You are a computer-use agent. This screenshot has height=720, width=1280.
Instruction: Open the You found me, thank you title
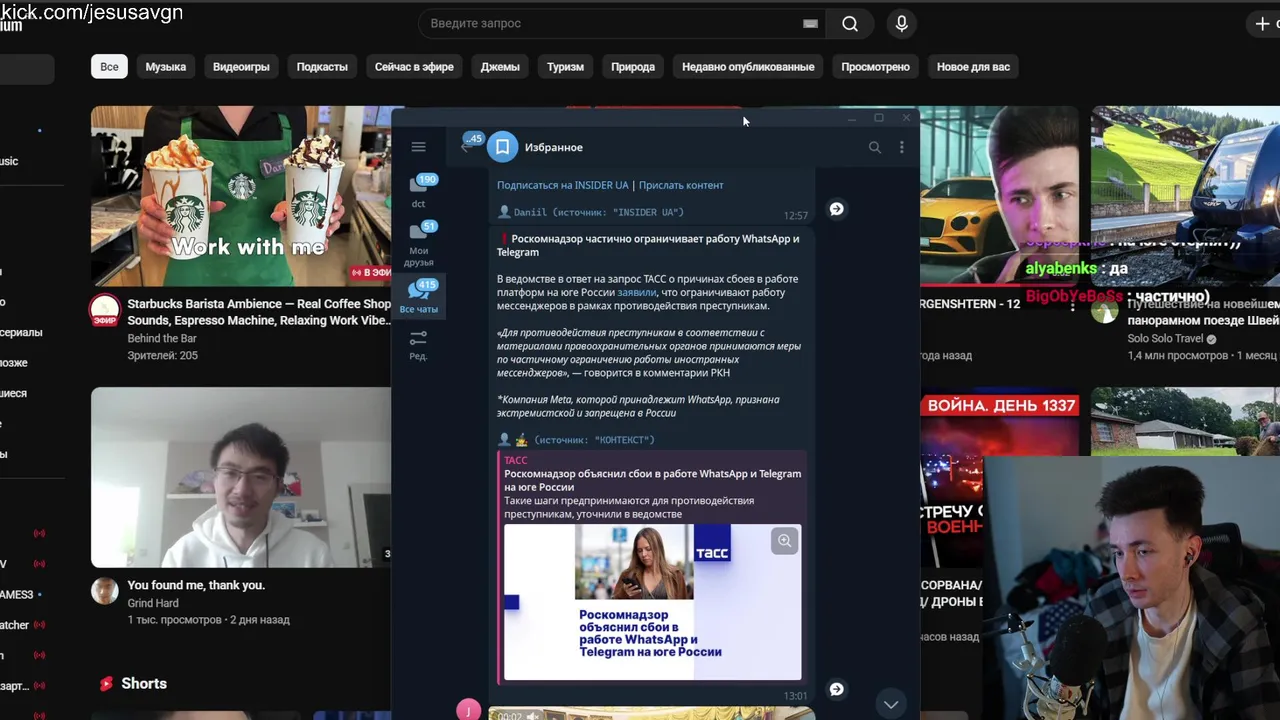196,585
